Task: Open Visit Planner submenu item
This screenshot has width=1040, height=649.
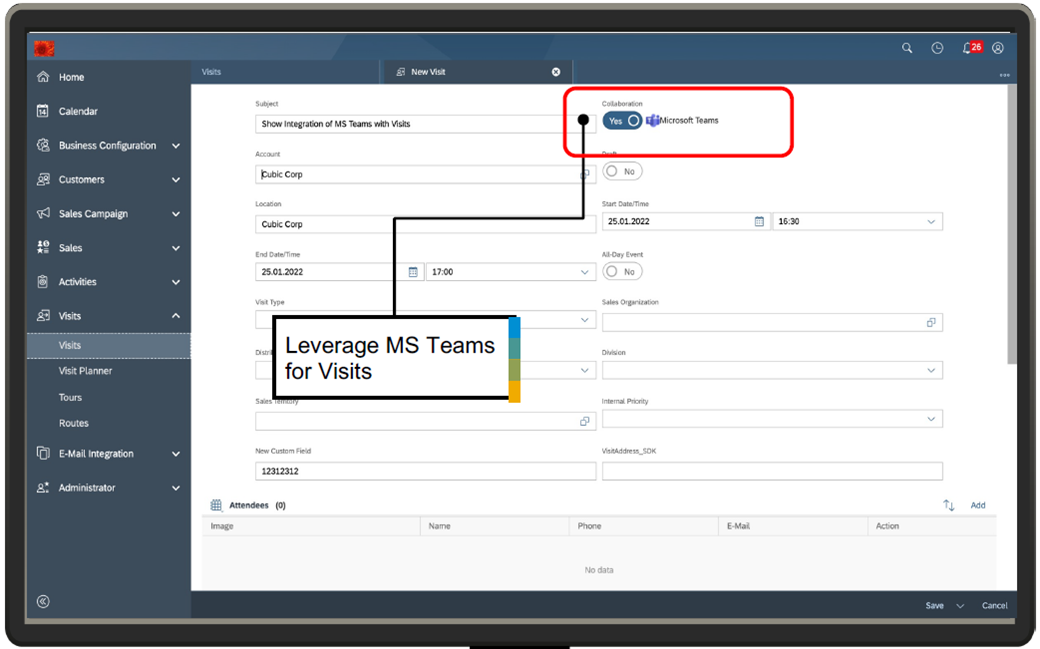Action: (85, 371)
